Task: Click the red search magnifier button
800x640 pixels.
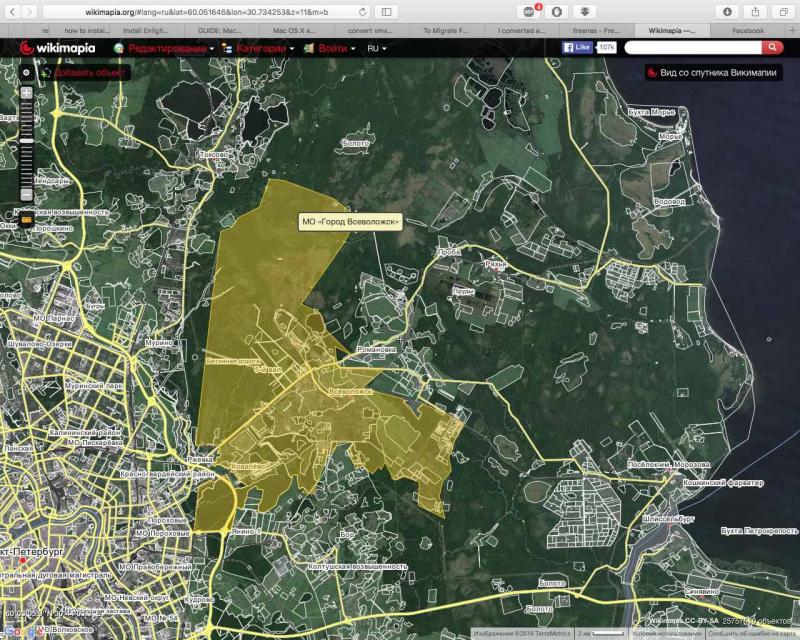Action: tap(772, 47)
